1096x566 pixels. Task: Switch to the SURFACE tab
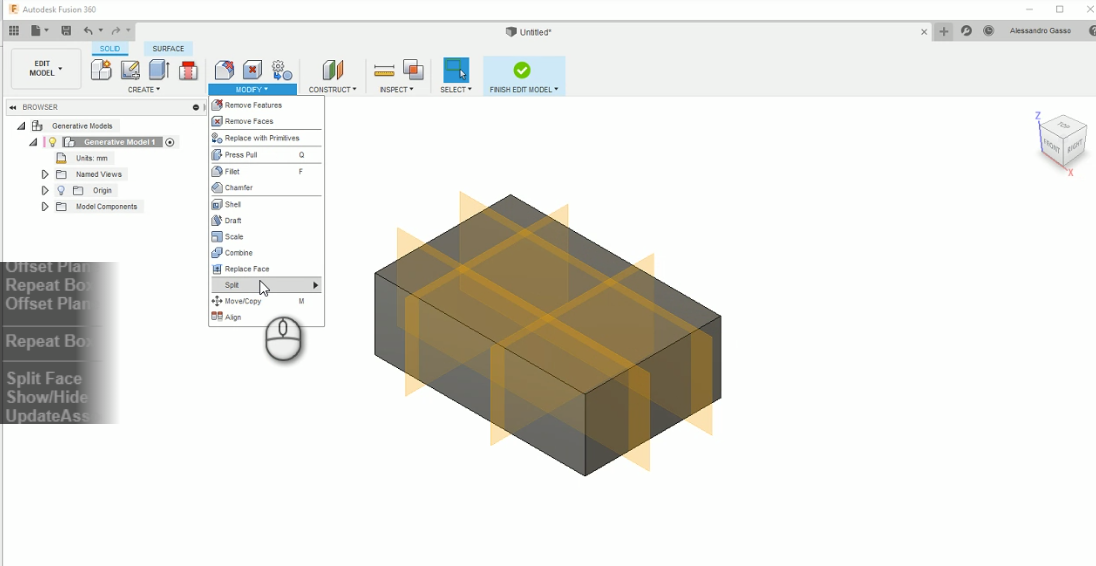pyautogui.click(x=168, y=48)
